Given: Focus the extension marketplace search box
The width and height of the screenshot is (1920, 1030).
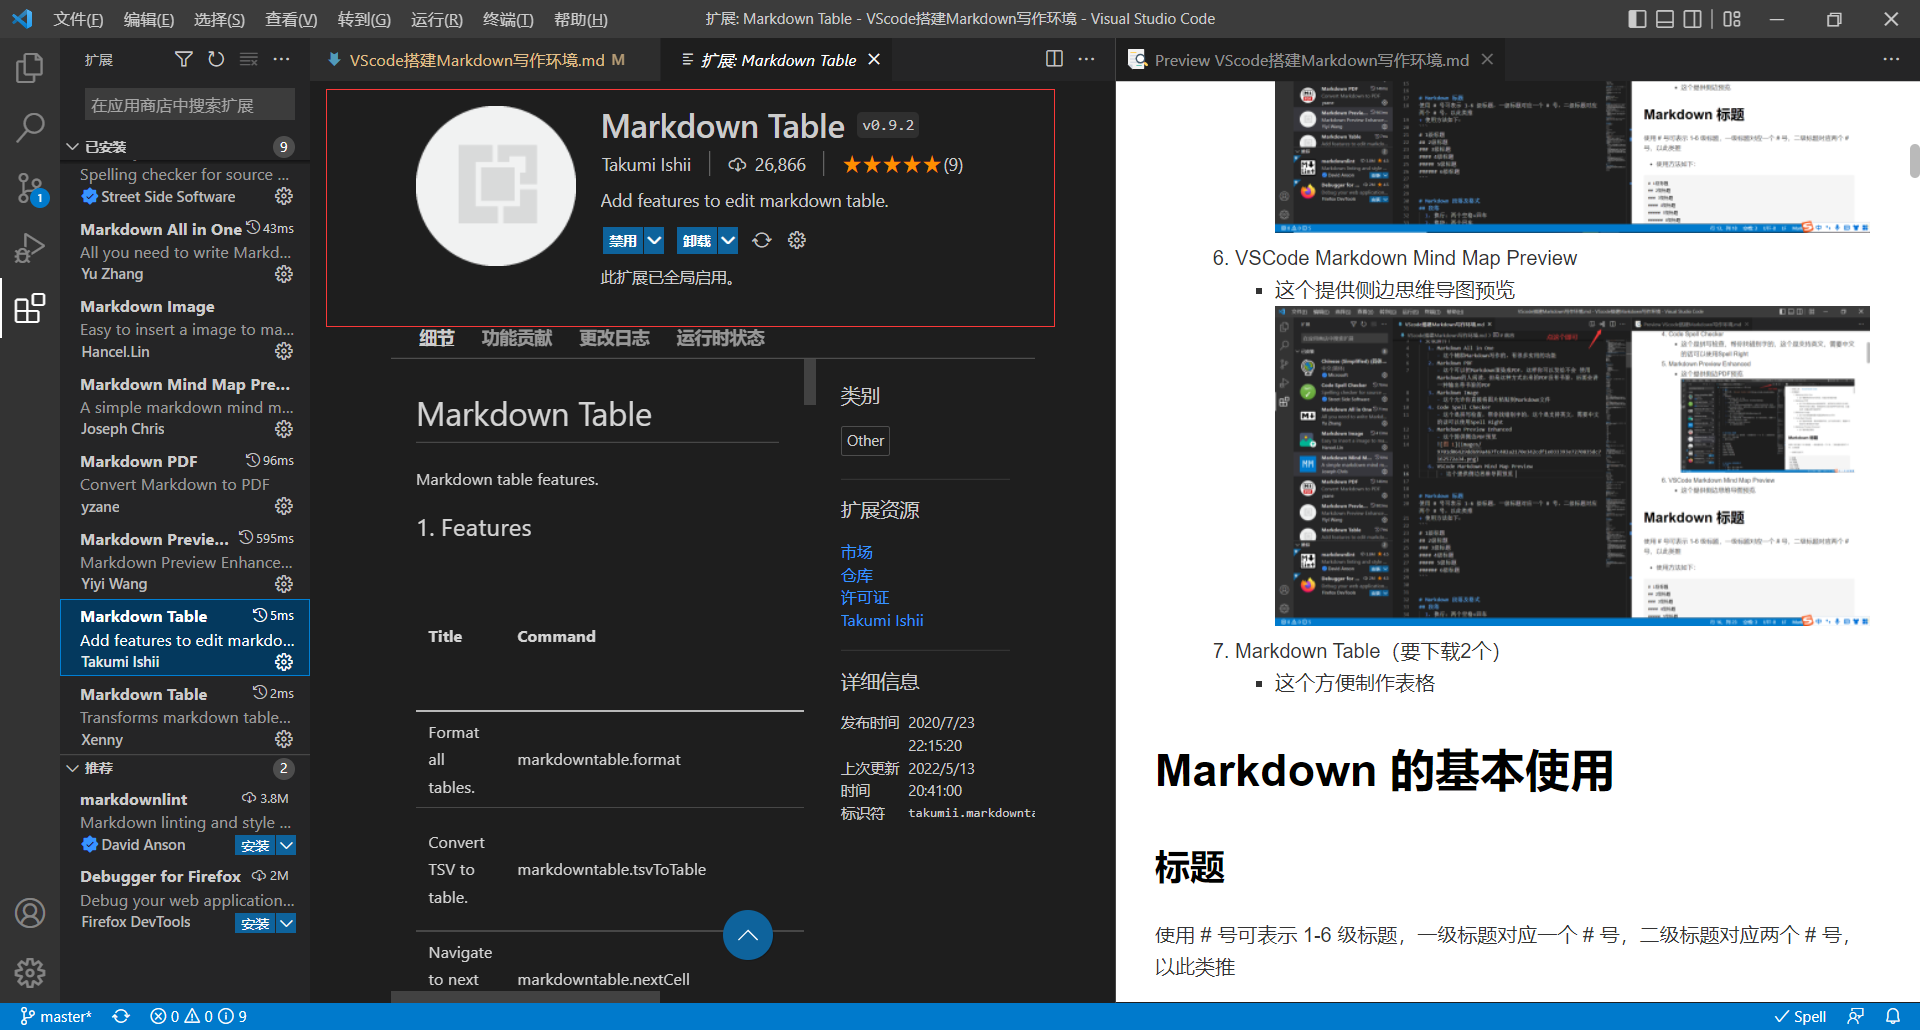Looking at the screenshot, I should point(189,105).
